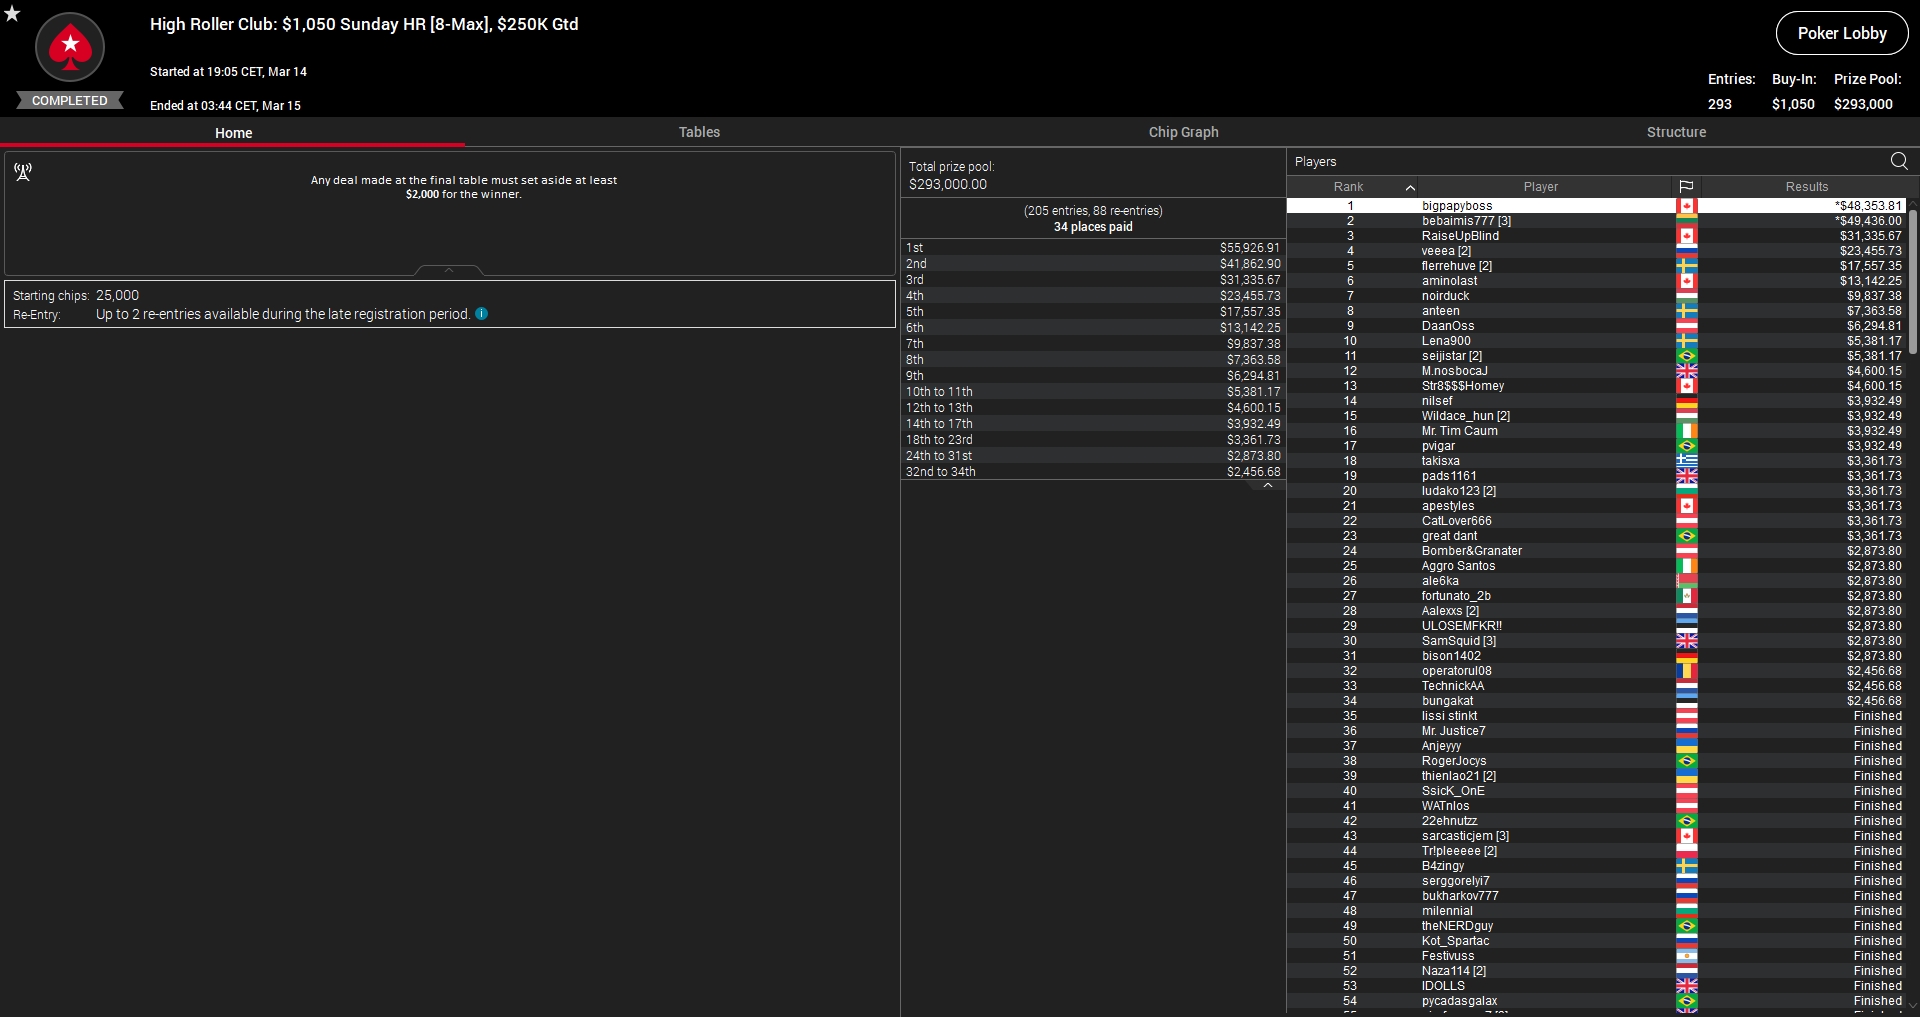
Task: Click the players list vertical scrollbar
Action: 1913,280
